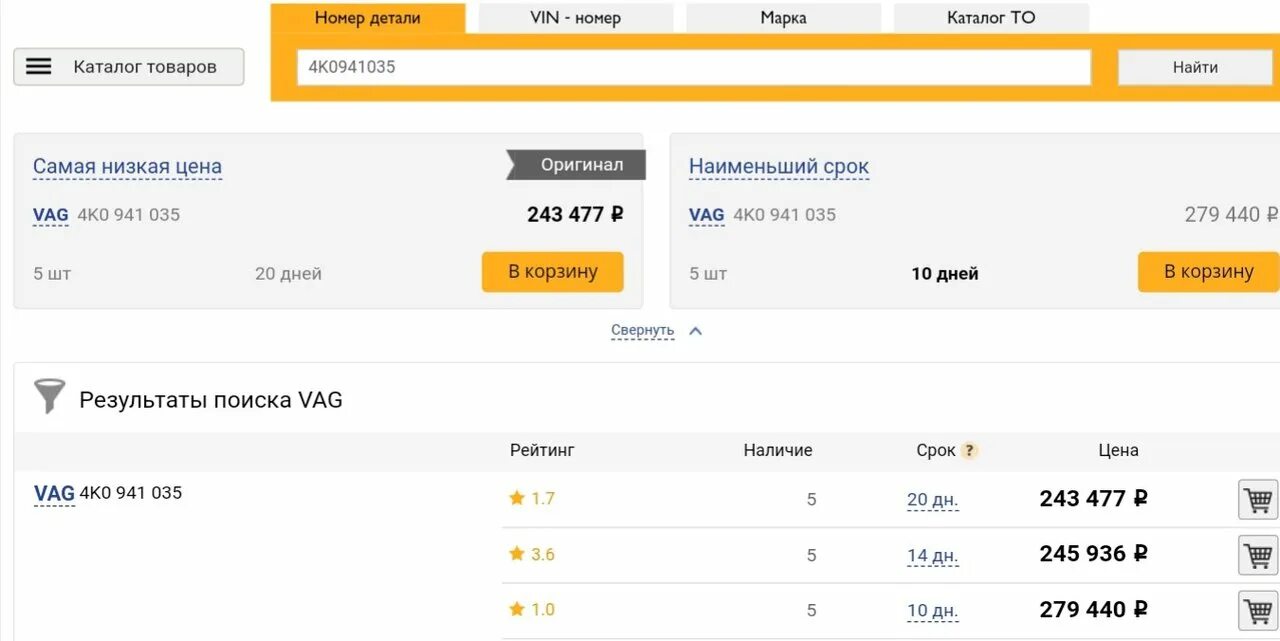Viewport: 1280px width, 641px height.
Task: Click the star rating 1.7 icon
Action: (x=517, y=498)
